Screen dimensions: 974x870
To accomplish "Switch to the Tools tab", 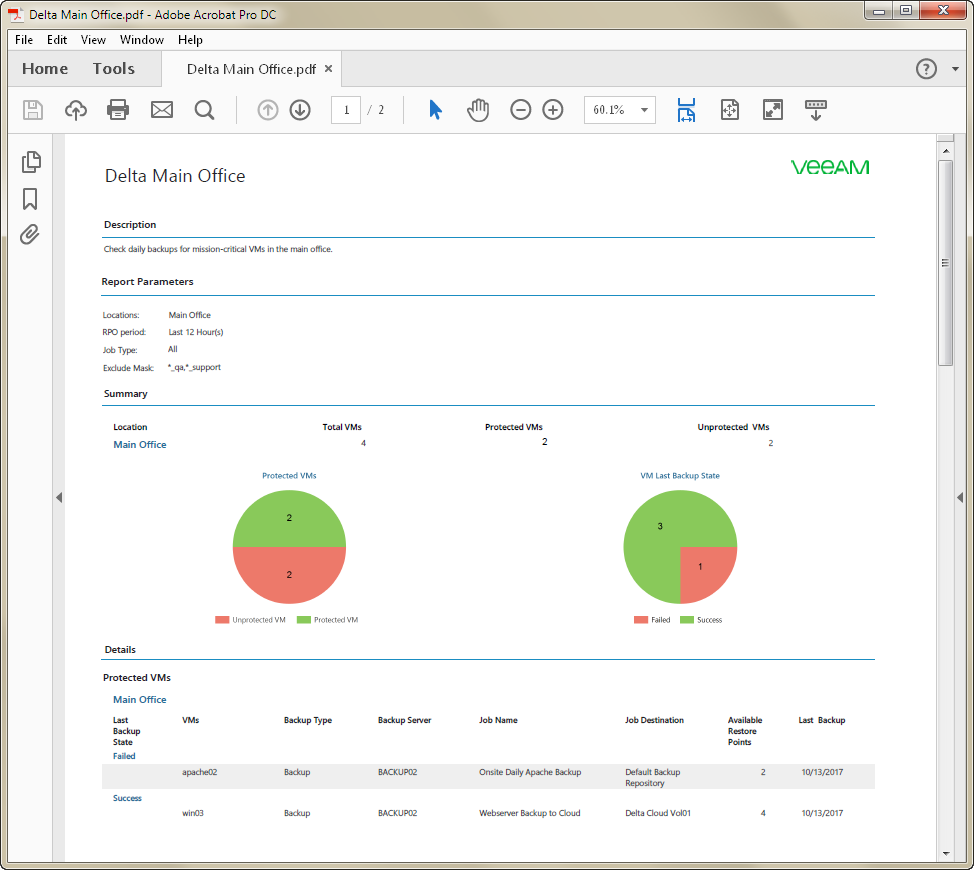I will click(x=114, y=69).
